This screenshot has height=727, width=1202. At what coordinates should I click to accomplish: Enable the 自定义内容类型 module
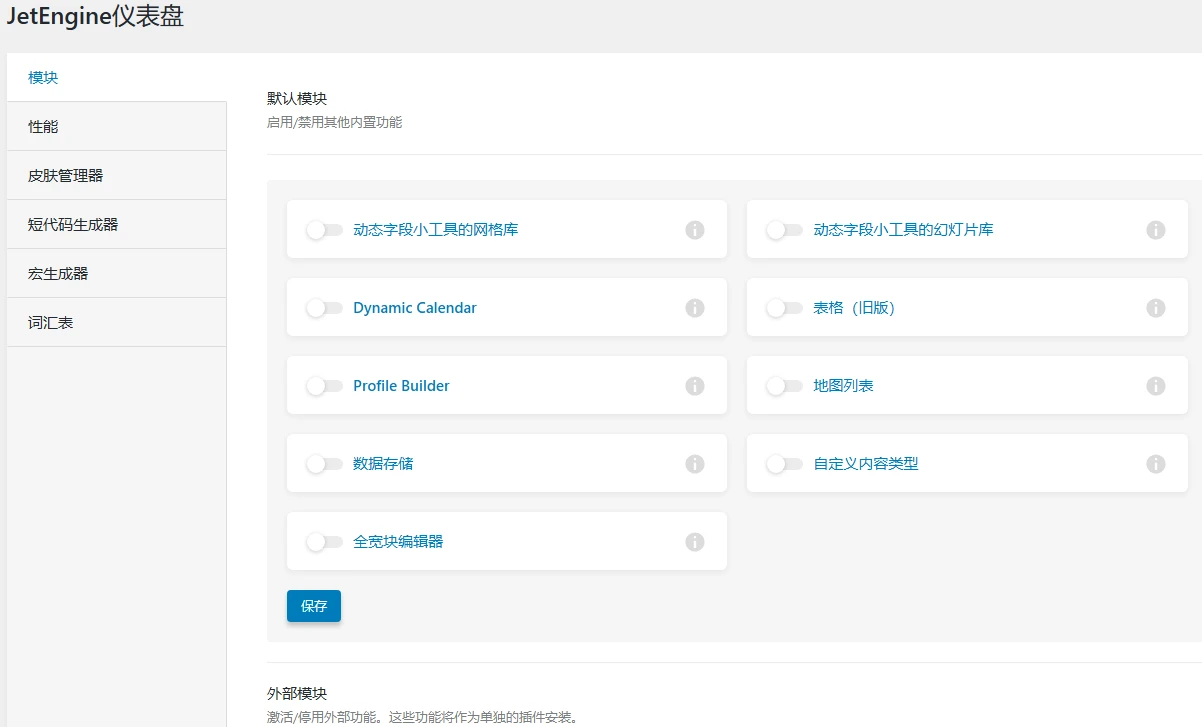pyautogui.click(x=784, y=463)
